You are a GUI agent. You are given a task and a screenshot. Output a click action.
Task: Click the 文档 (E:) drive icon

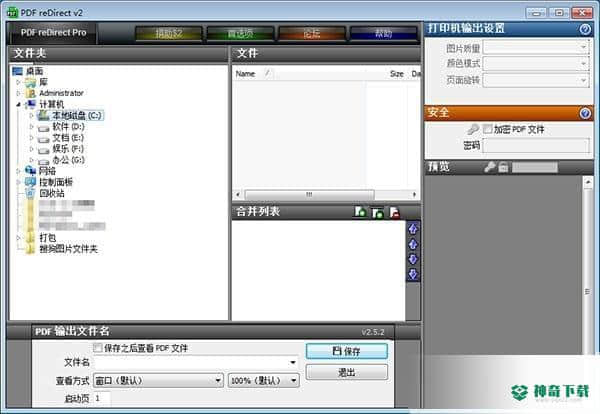(x=43, y=139)
